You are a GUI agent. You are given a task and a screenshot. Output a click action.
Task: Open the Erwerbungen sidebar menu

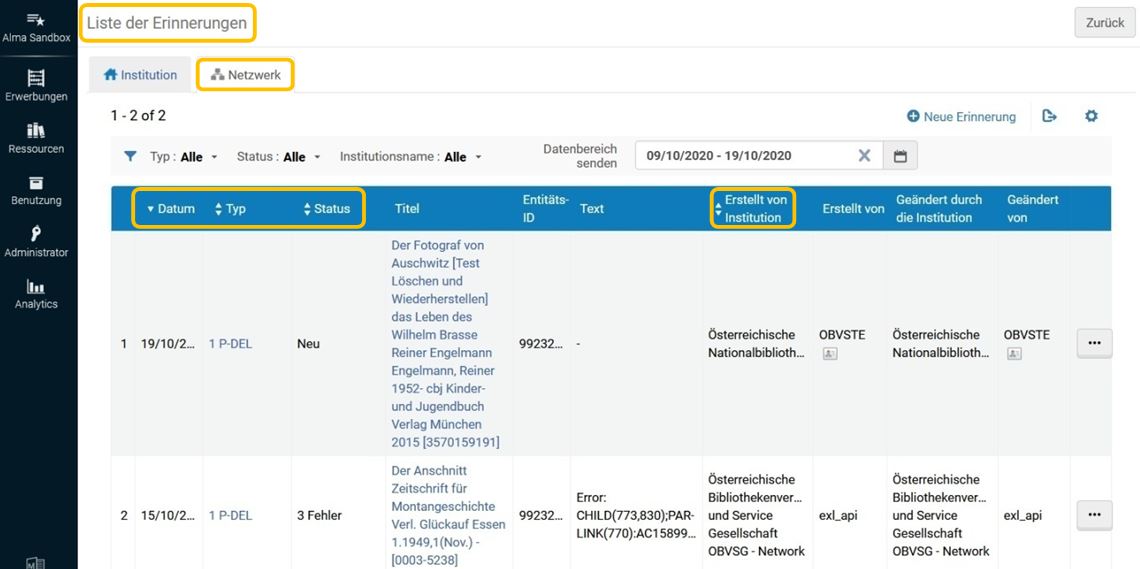[x=36, y=86]
